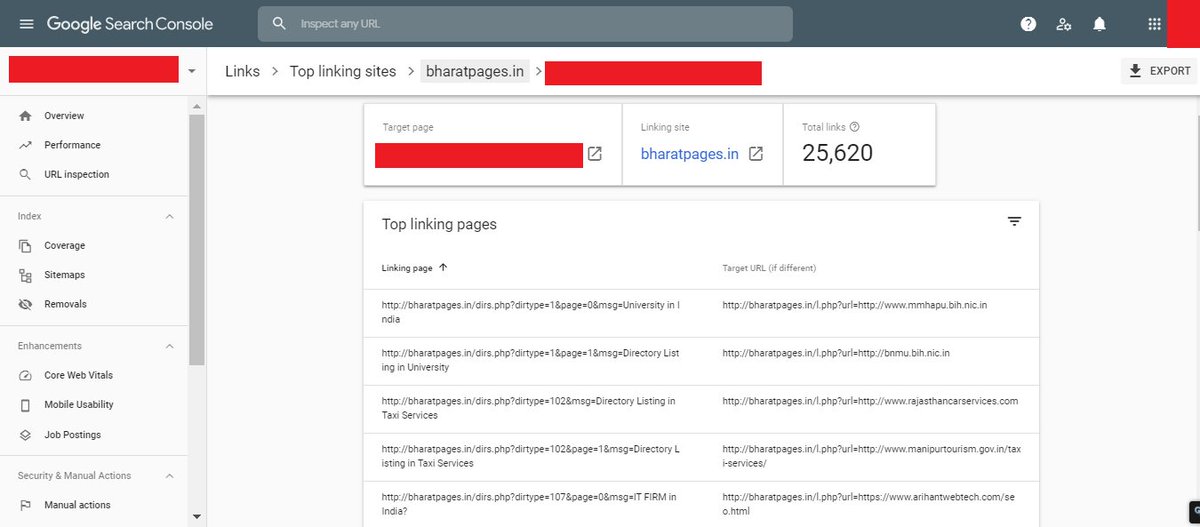Open the filter rows icon
Viewport: 1200px width, 527px height.
[1014, 222]
